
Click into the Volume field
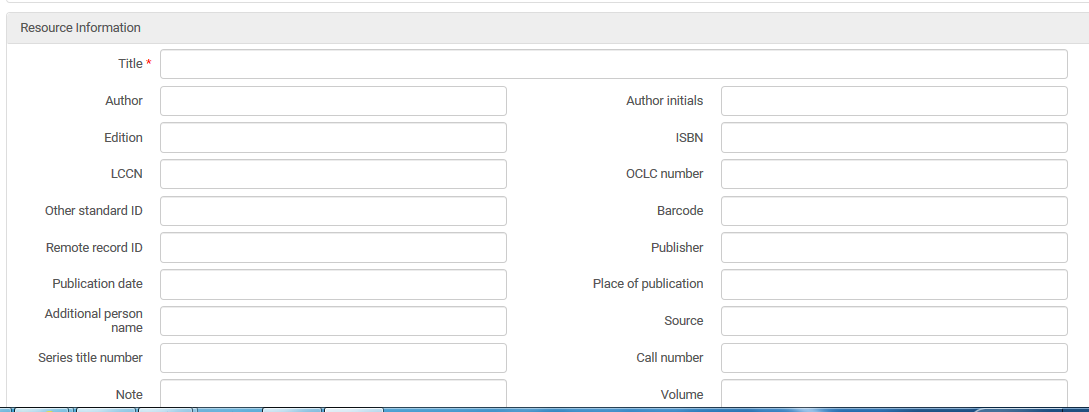point(894,394)
